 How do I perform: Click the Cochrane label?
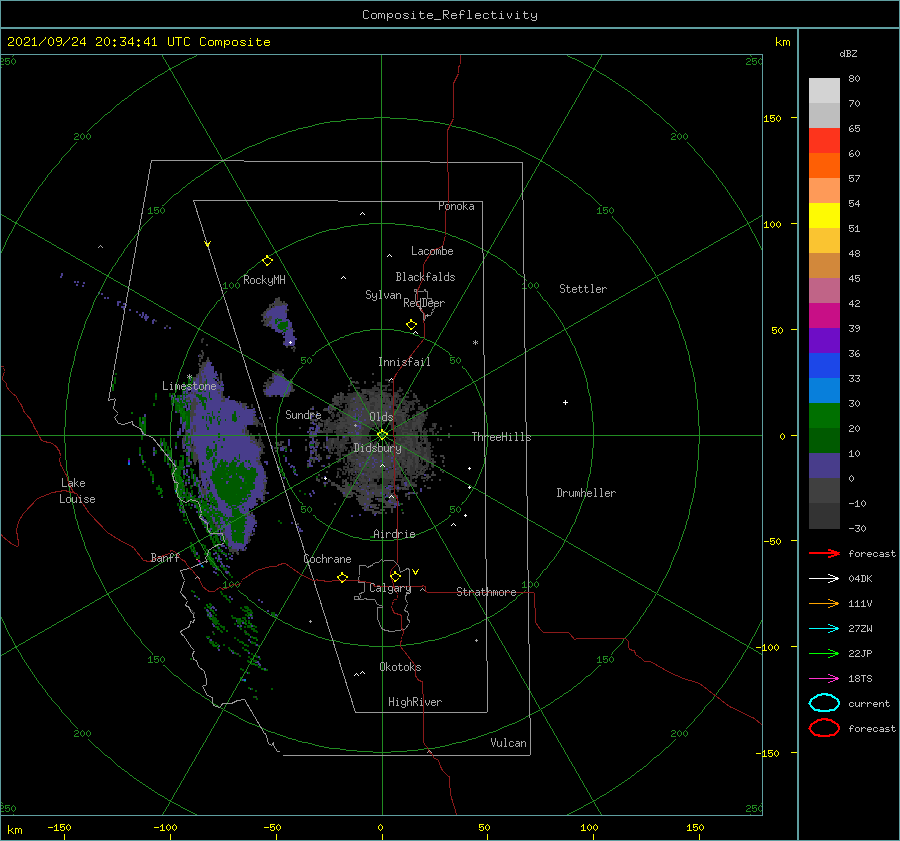pos(327,559)
